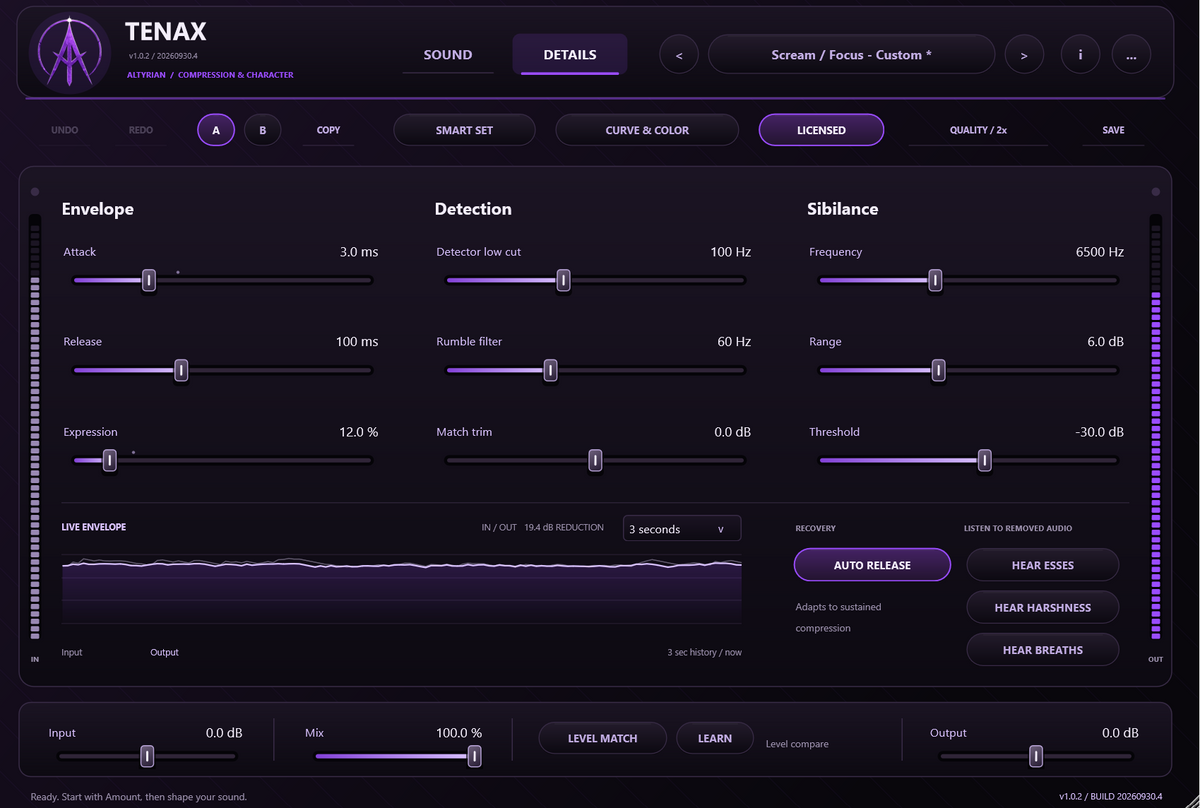Viewport: 1200px width, 808px height.
Task: Select the Details tab
Action: pos(570,55)
